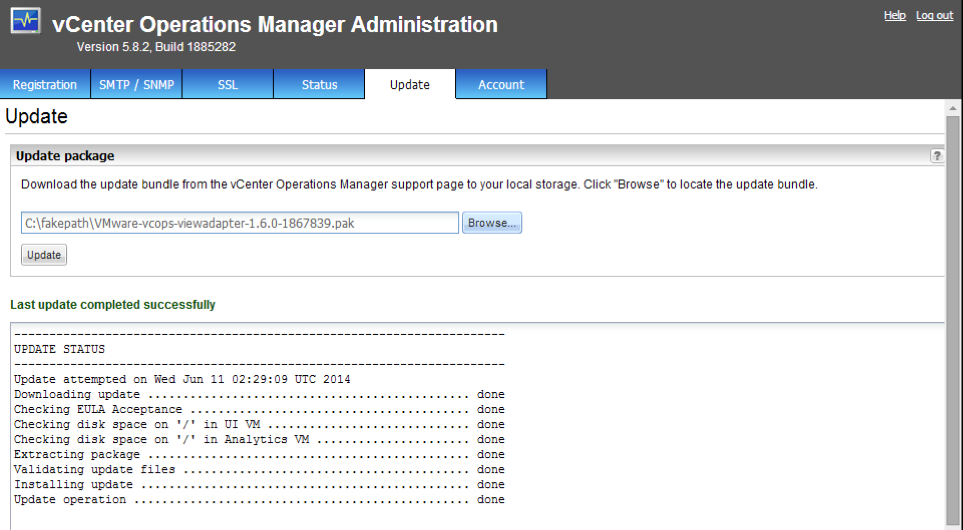963x530 pixels.
Task: Open the Help link in header
Action: point(895,15)
